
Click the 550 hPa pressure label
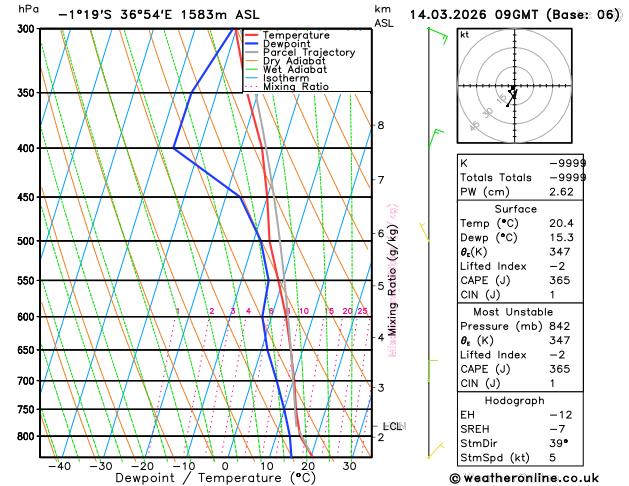pos(28,281)
